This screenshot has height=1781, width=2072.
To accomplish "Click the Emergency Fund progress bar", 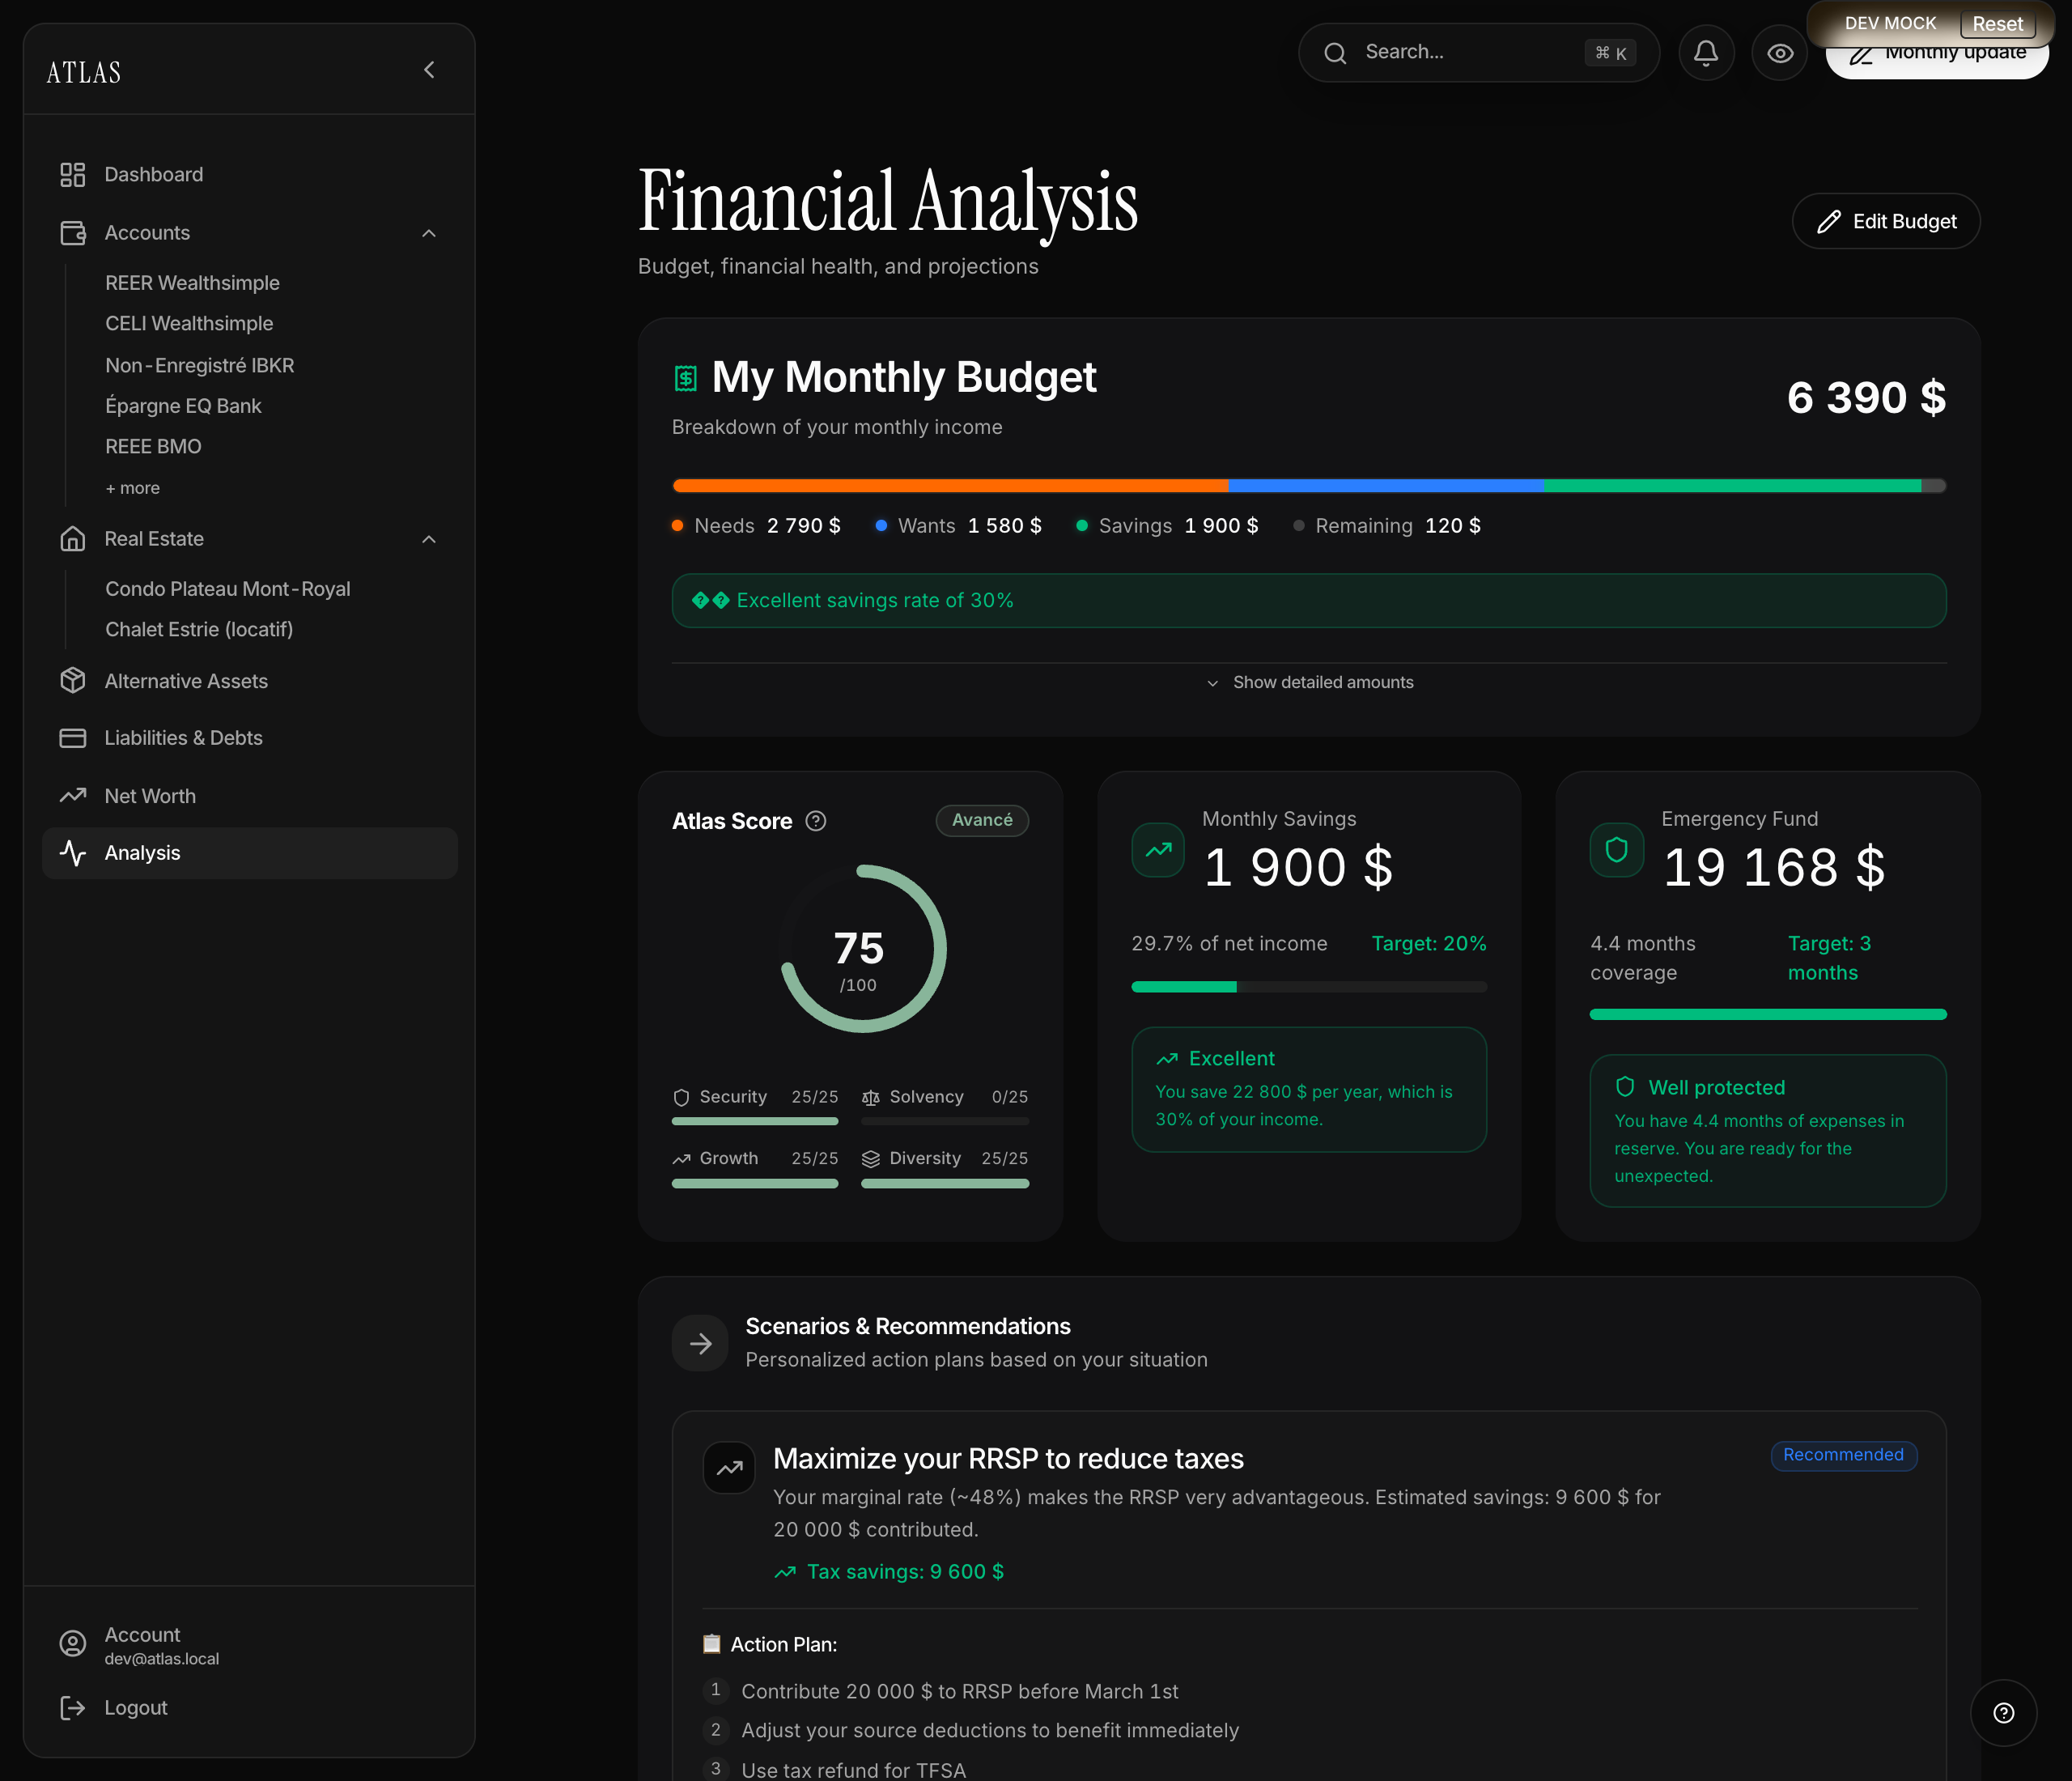I will 1768,1015.
